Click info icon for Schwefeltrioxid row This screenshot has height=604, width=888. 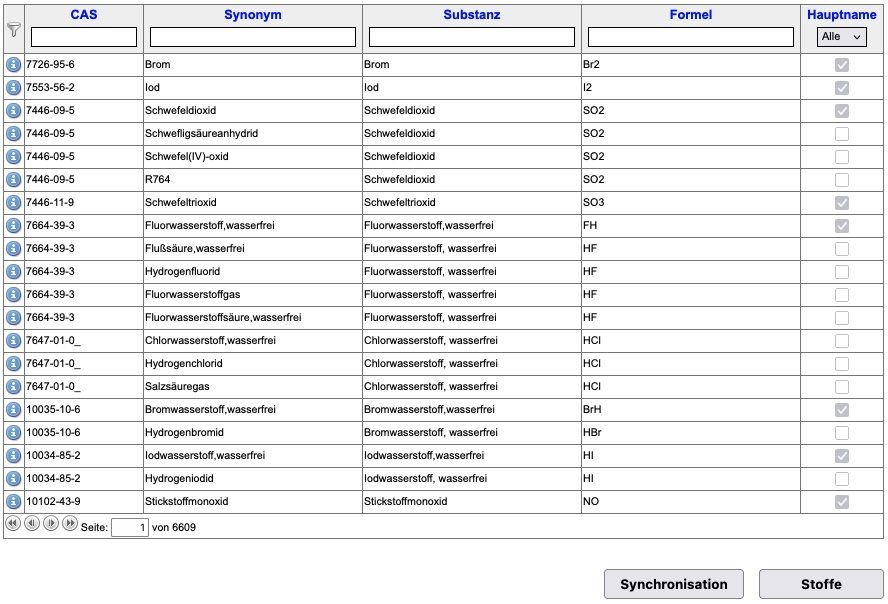(14, 203)
